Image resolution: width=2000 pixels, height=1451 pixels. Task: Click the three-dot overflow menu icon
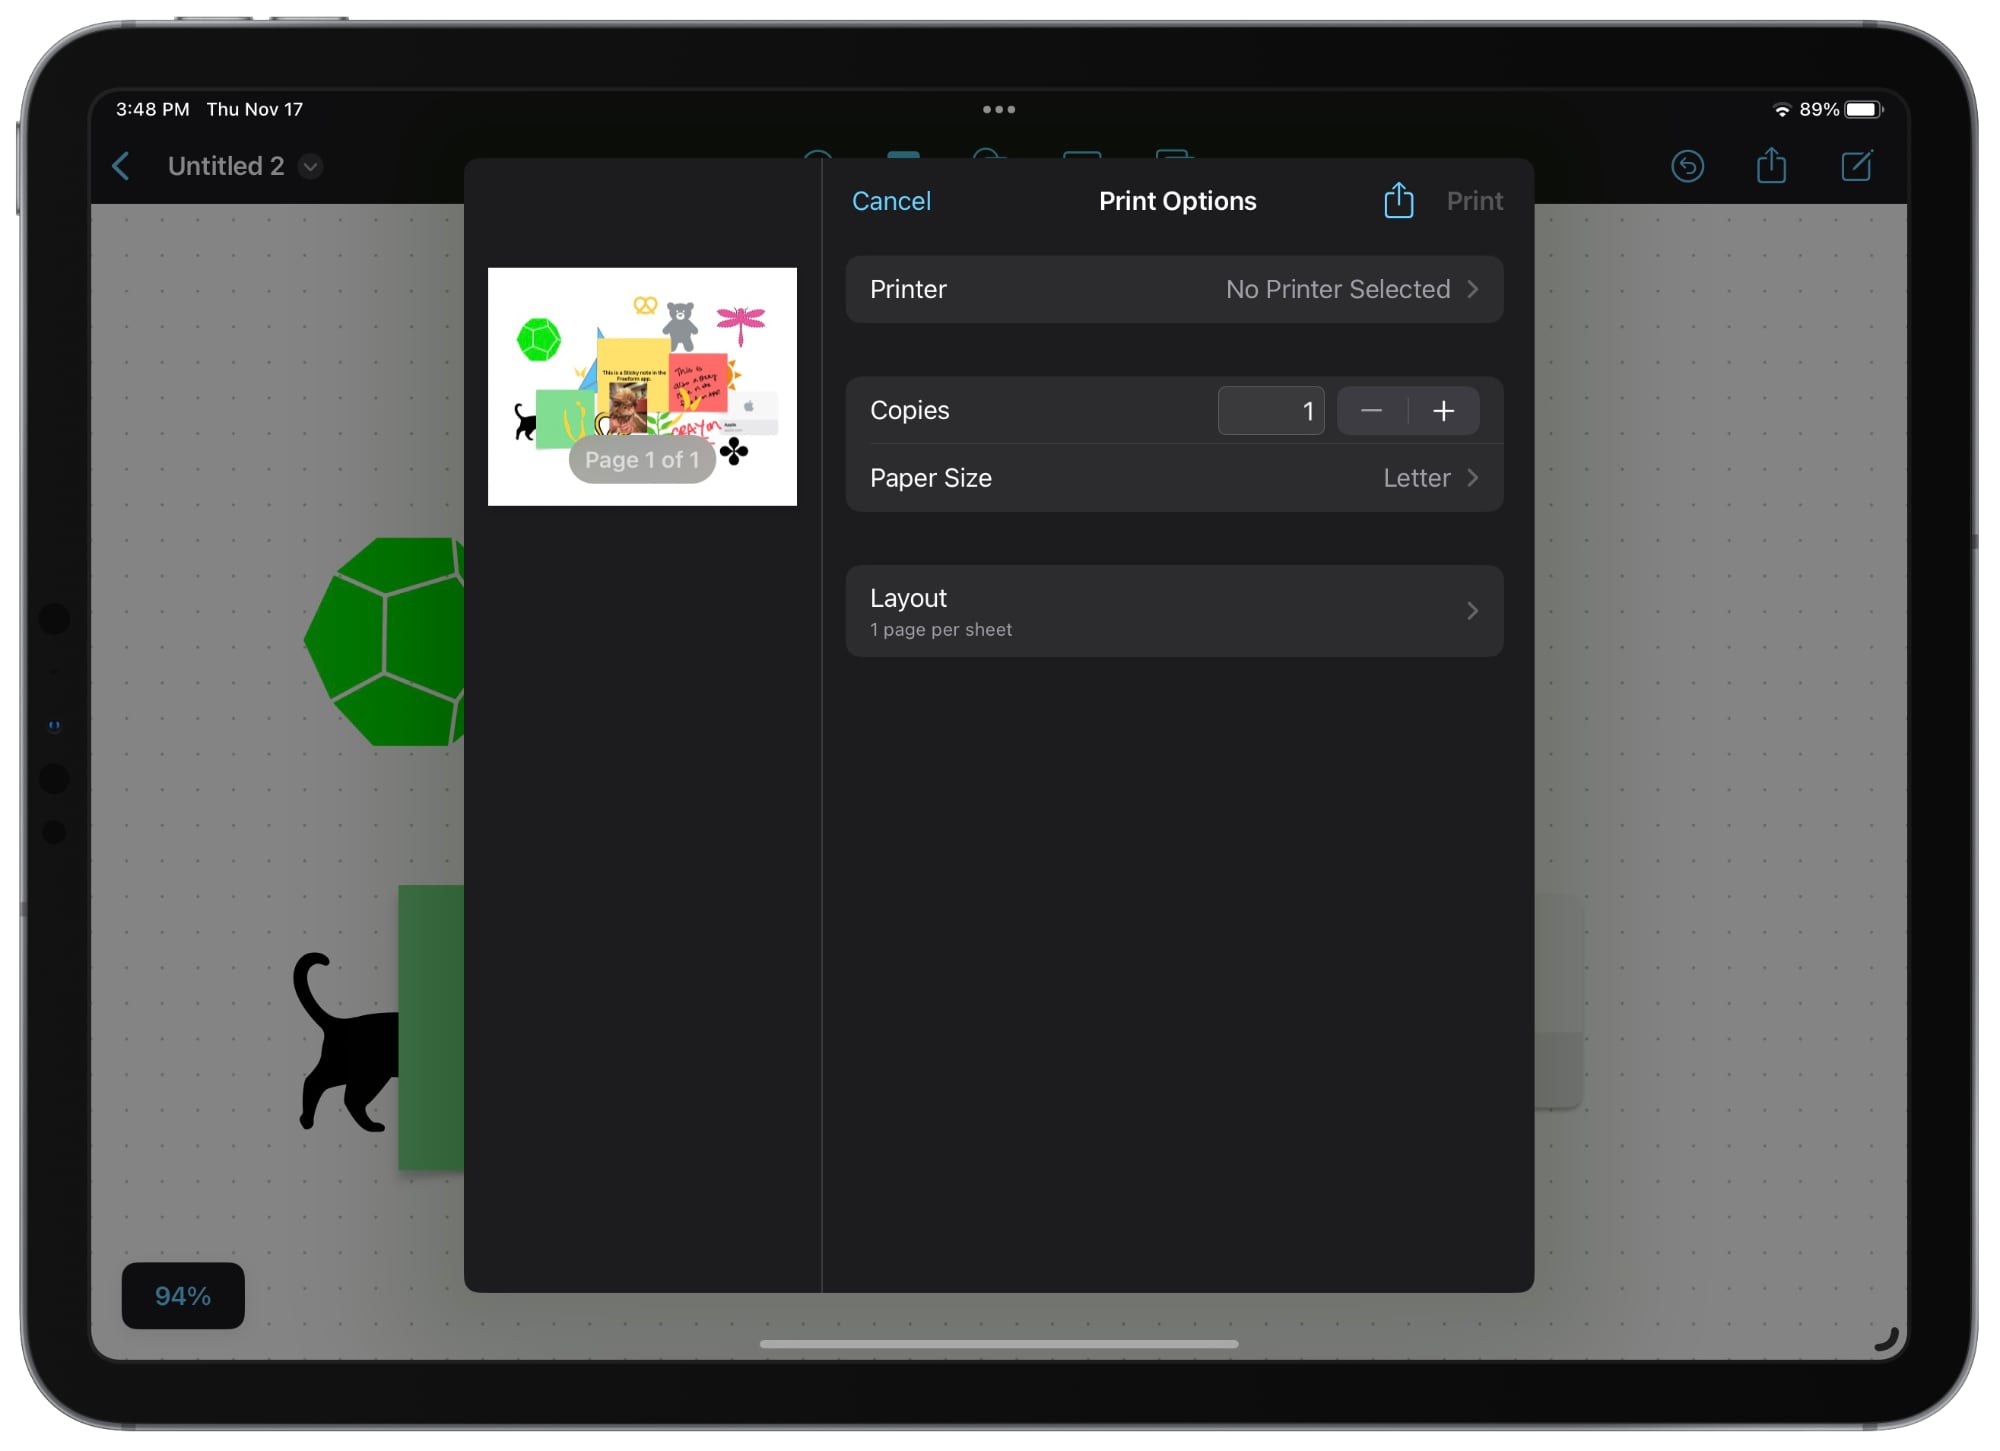click(1000, 107)
